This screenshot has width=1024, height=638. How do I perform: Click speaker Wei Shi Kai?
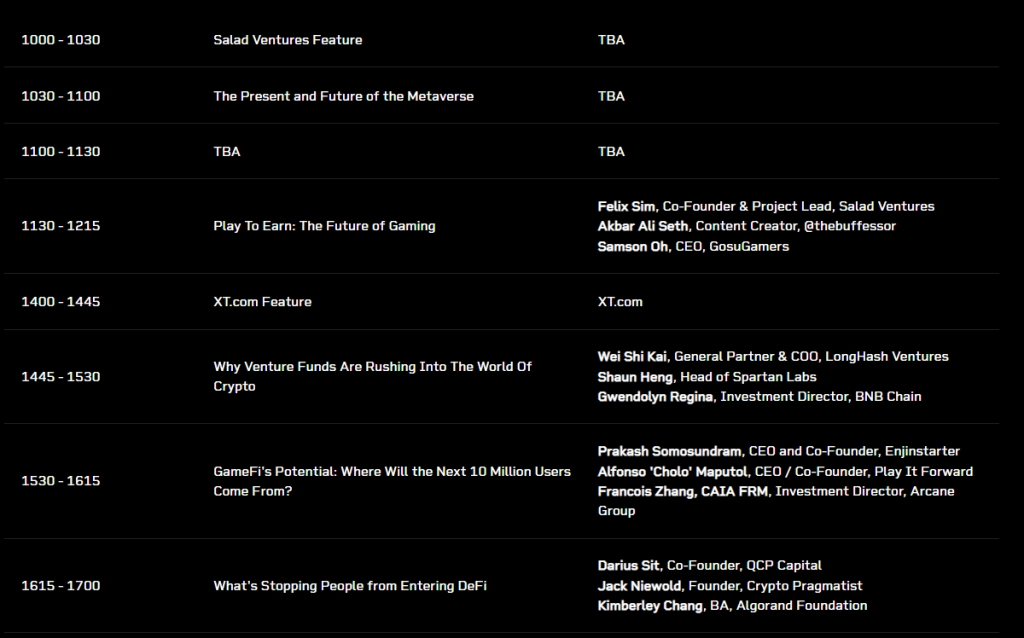(x=632, y=357)
